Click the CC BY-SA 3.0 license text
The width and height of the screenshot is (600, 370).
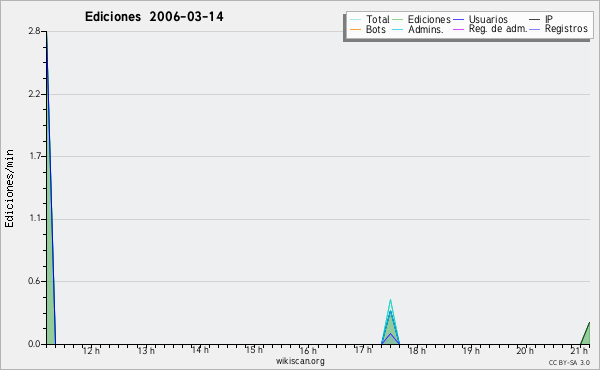click(569, 362)
